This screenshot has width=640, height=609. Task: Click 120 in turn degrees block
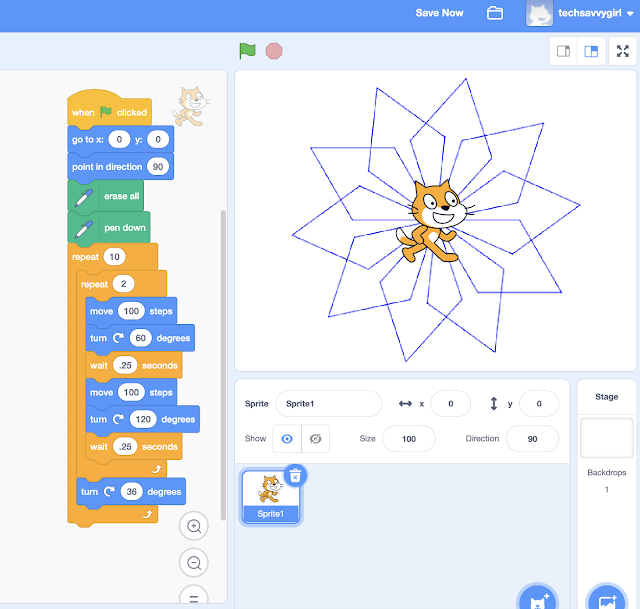143,419
